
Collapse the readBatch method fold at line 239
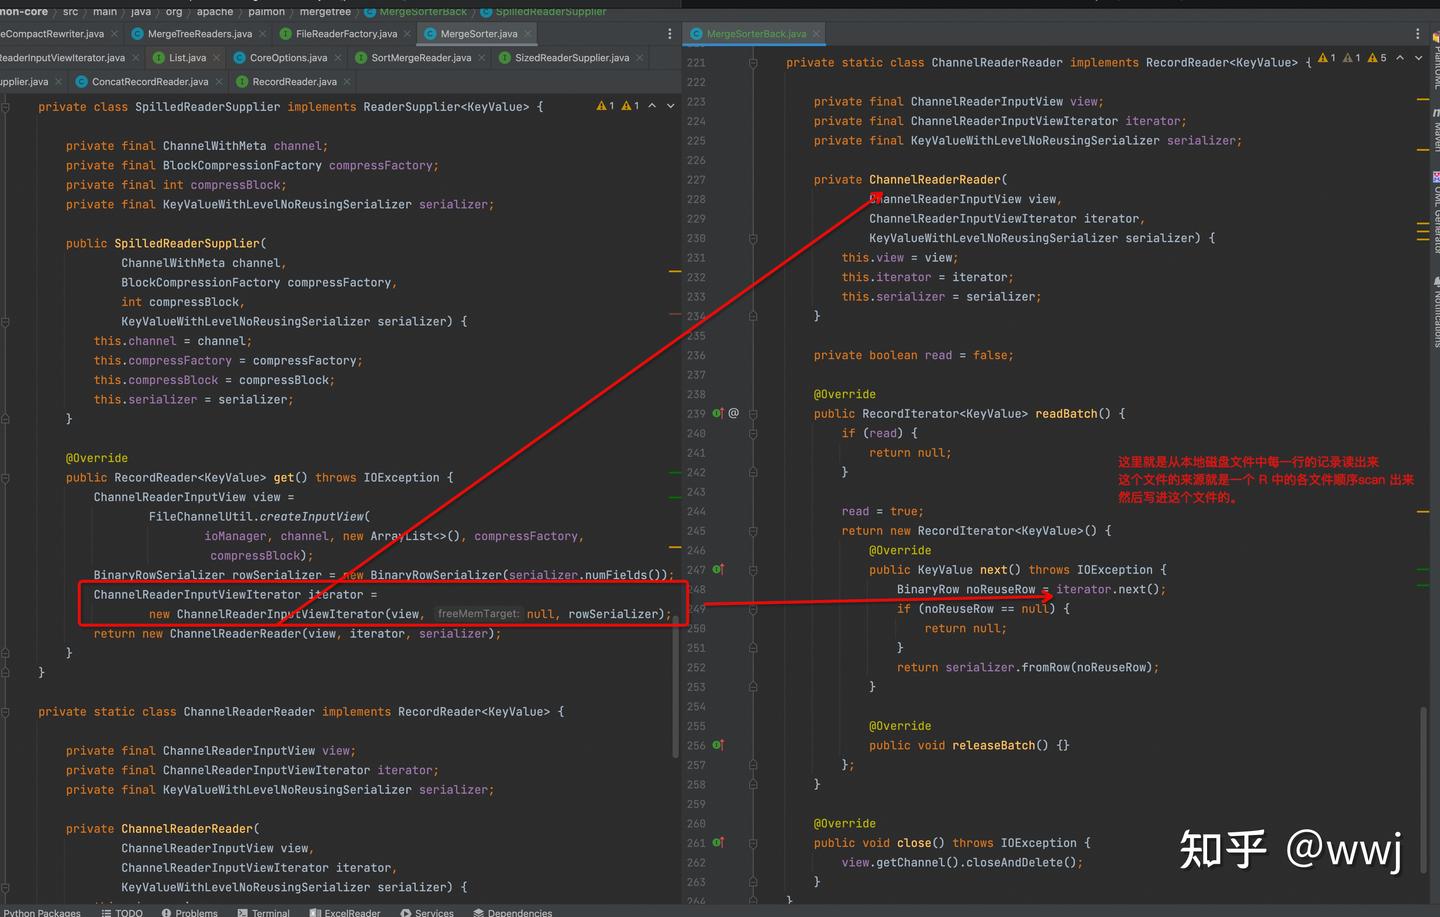click(753, 413)
